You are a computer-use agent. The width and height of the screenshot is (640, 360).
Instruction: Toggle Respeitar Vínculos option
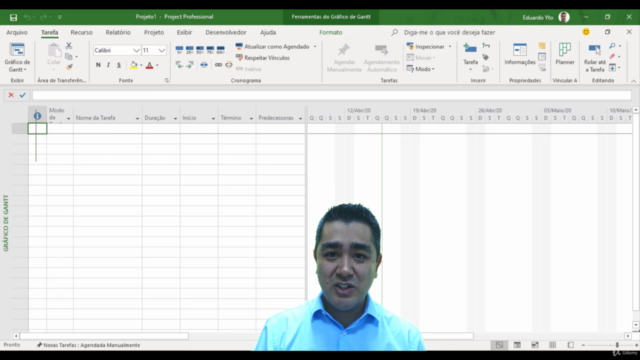[263, 58]
